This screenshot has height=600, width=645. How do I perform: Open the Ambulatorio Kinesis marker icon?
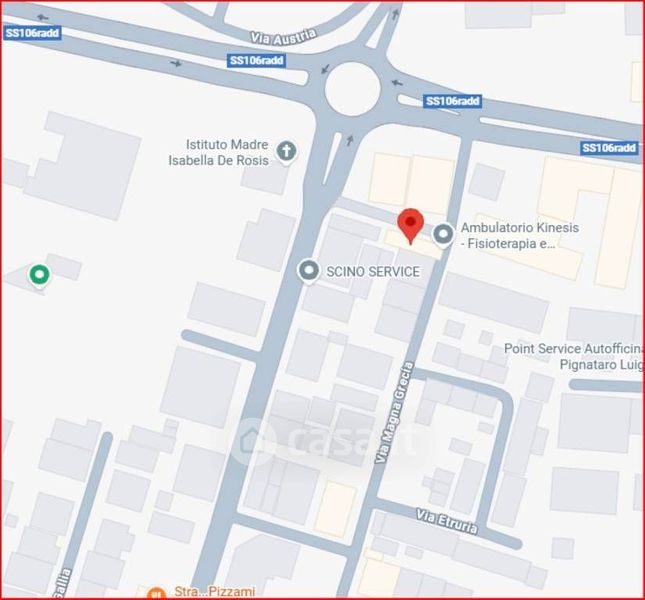point(443,235)
